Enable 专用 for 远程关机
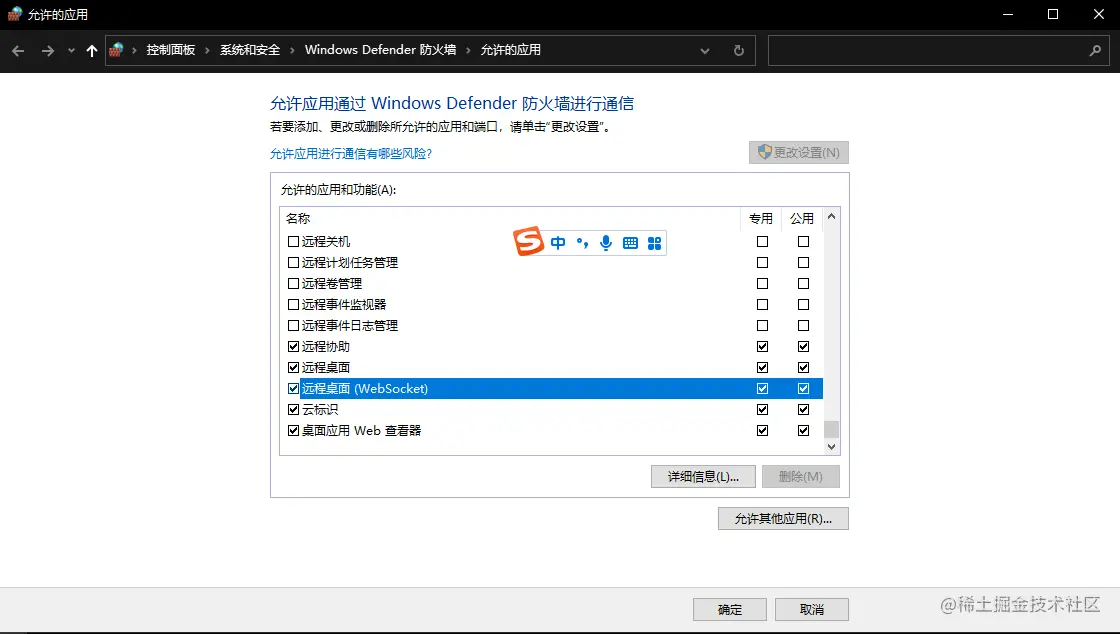1120x634 pixels. coord(762,241)
